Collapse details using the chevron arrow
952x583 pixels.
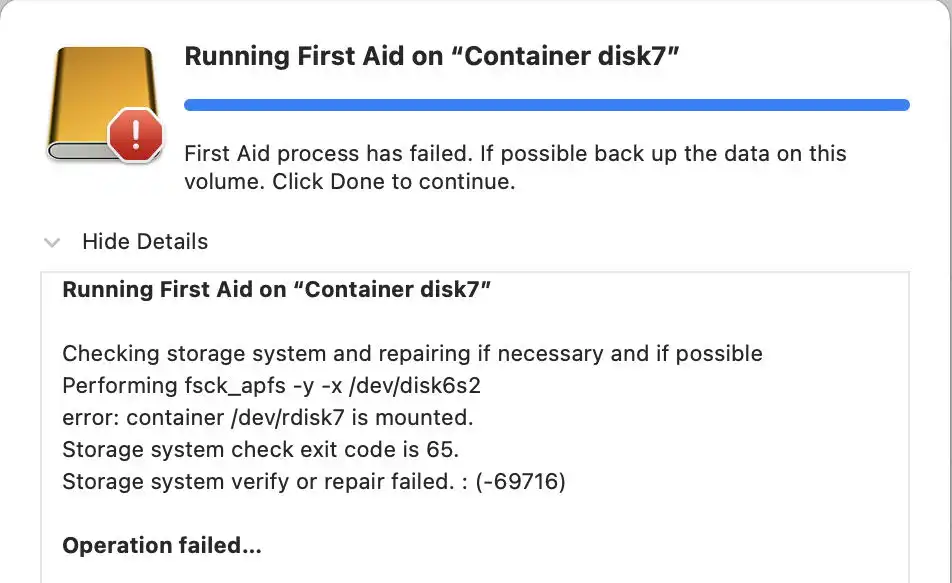pos(52,242)
